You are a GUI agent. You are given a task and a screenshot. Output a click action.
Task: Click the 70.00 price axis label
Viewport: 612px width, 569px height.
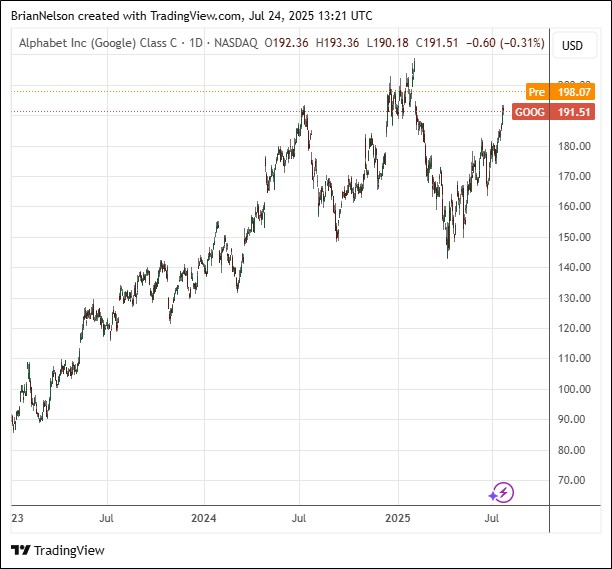point(571,480)
